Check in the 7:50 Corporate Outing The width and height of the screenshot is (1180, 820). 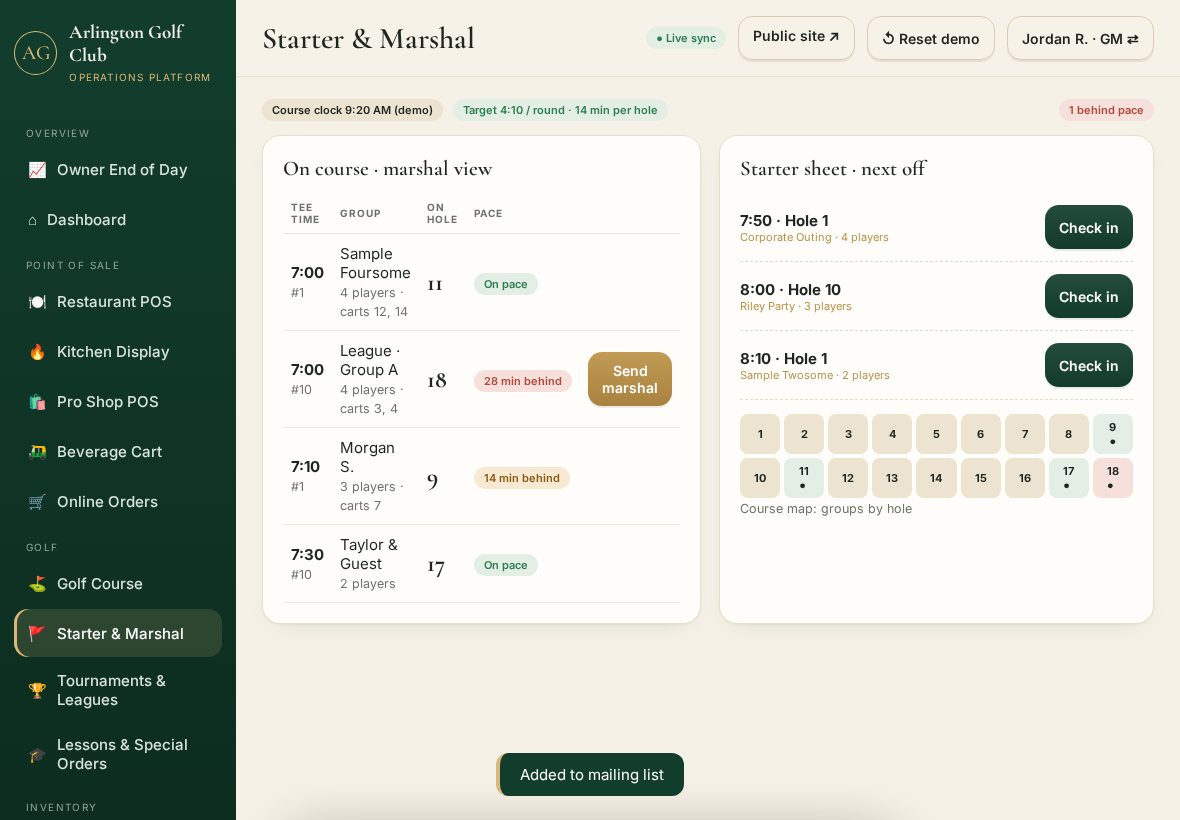(x=1088, y=227)
